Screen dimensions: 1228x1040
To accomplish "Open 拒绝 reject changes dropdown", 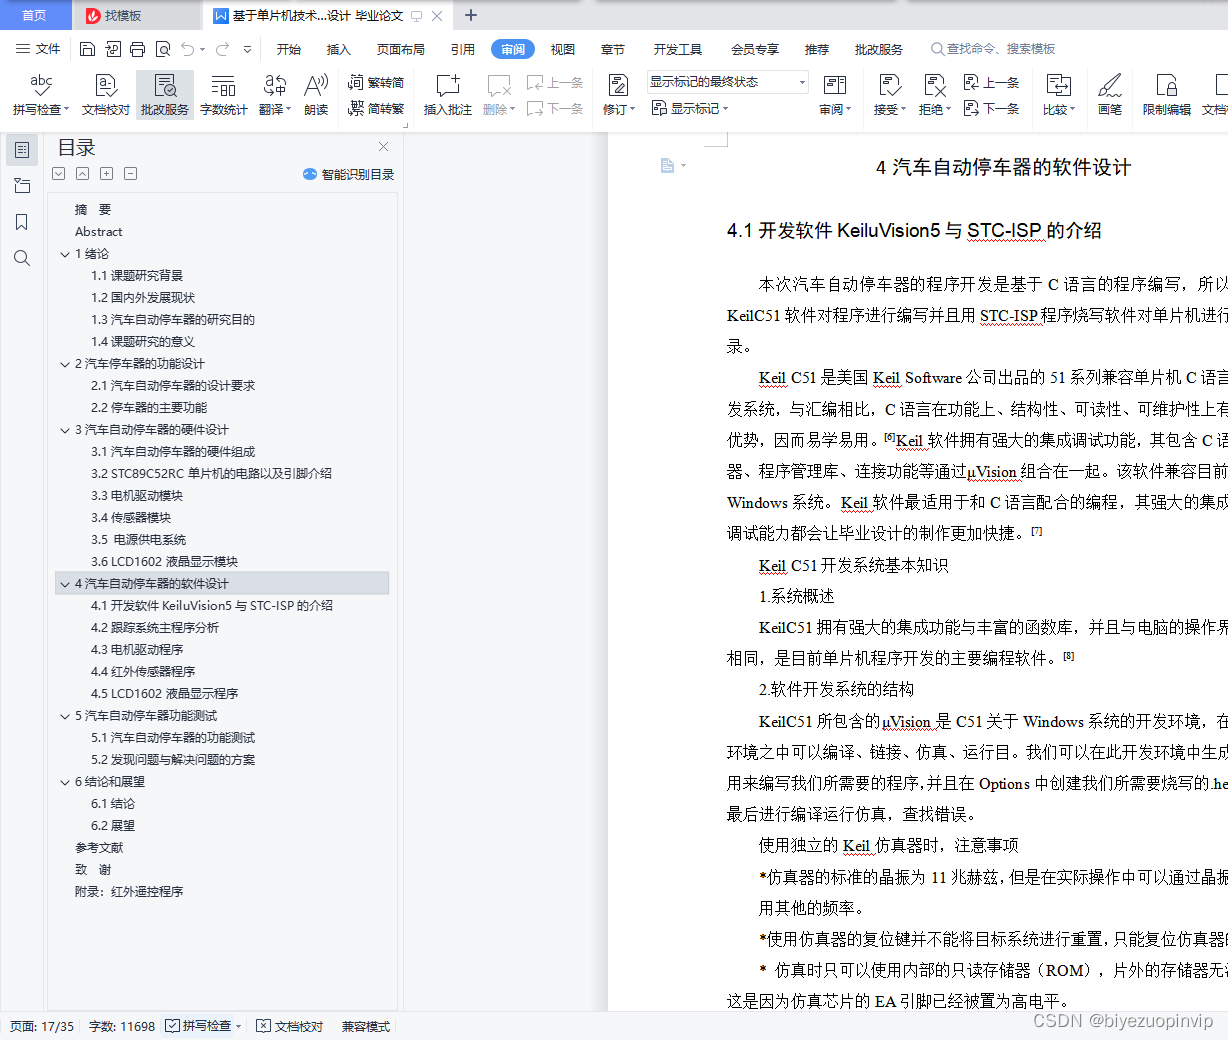I will (935, 109).
